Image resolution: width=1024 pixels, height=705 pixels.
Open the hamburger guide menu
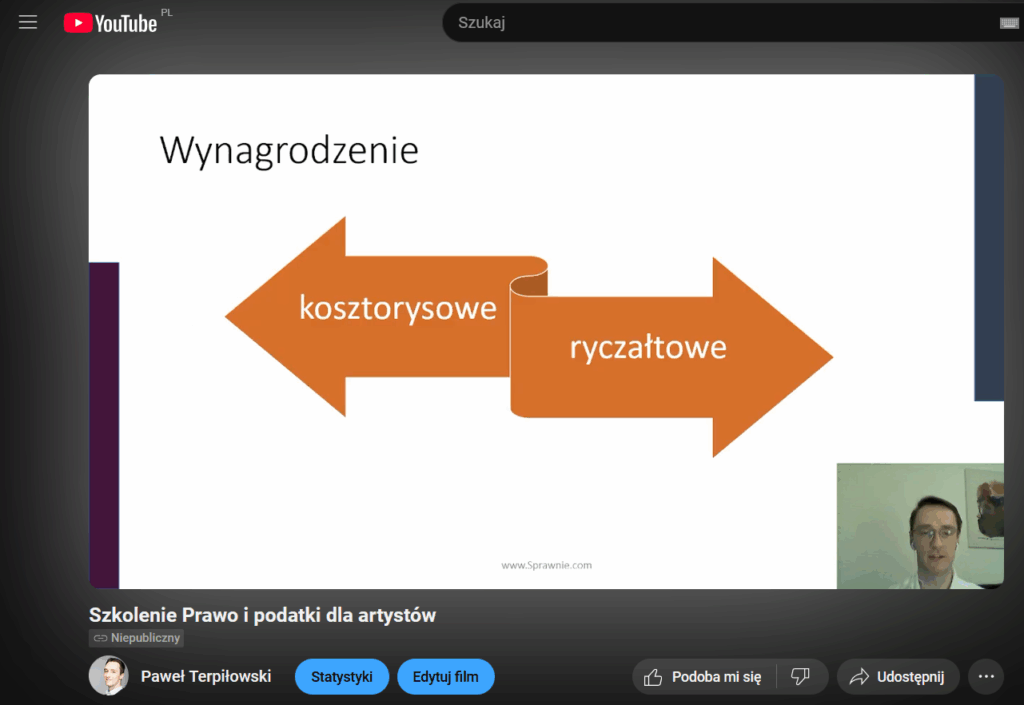coord(28,22)
